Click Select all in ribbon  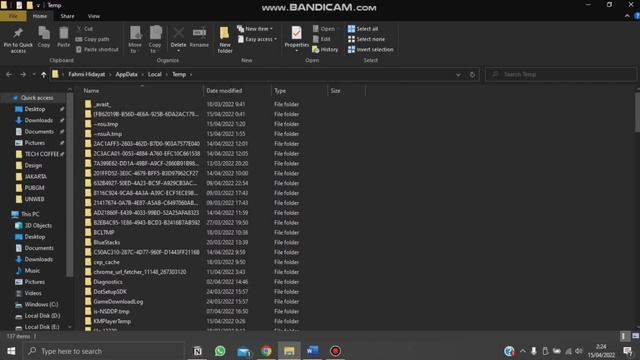pos(363,29)
